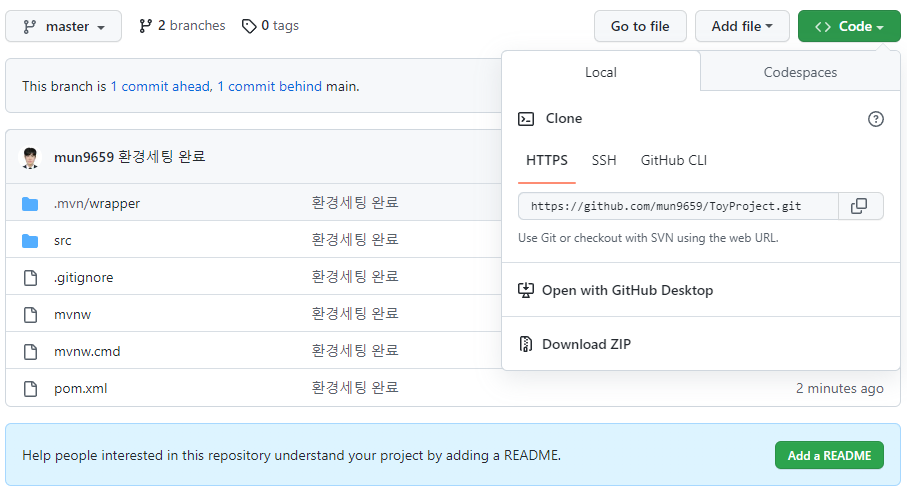Click the 2 minutes ago timestamp

pyautogui.click(x=840, y=388)
